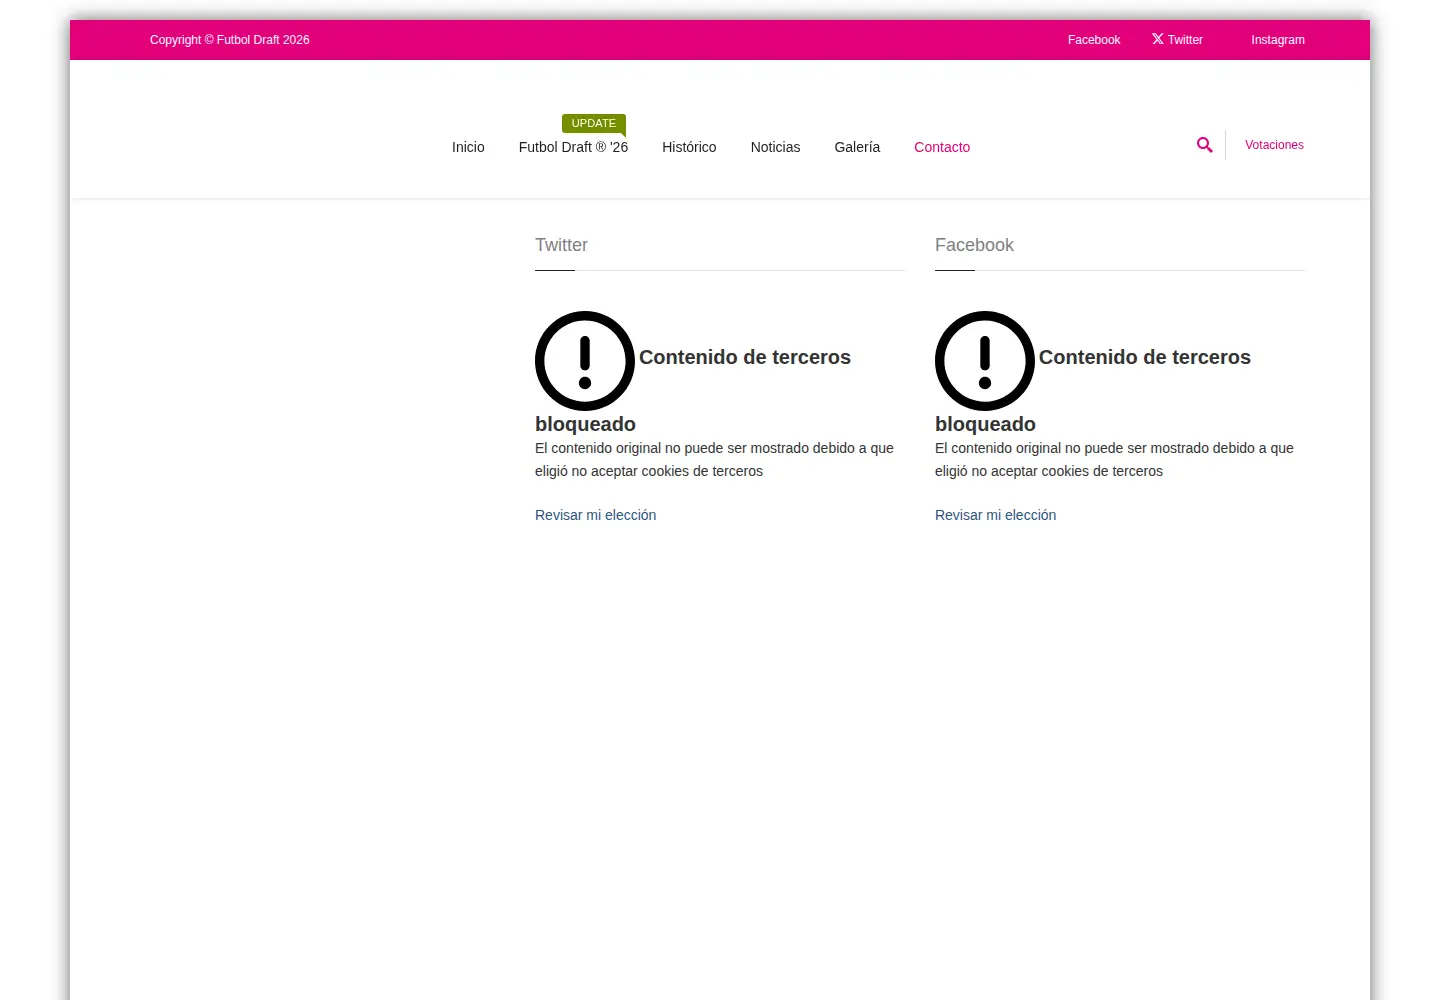The height and width of the screenshot is (1000, 1440).
Task: Open the Histórico menu item
Action: point(689,147)
